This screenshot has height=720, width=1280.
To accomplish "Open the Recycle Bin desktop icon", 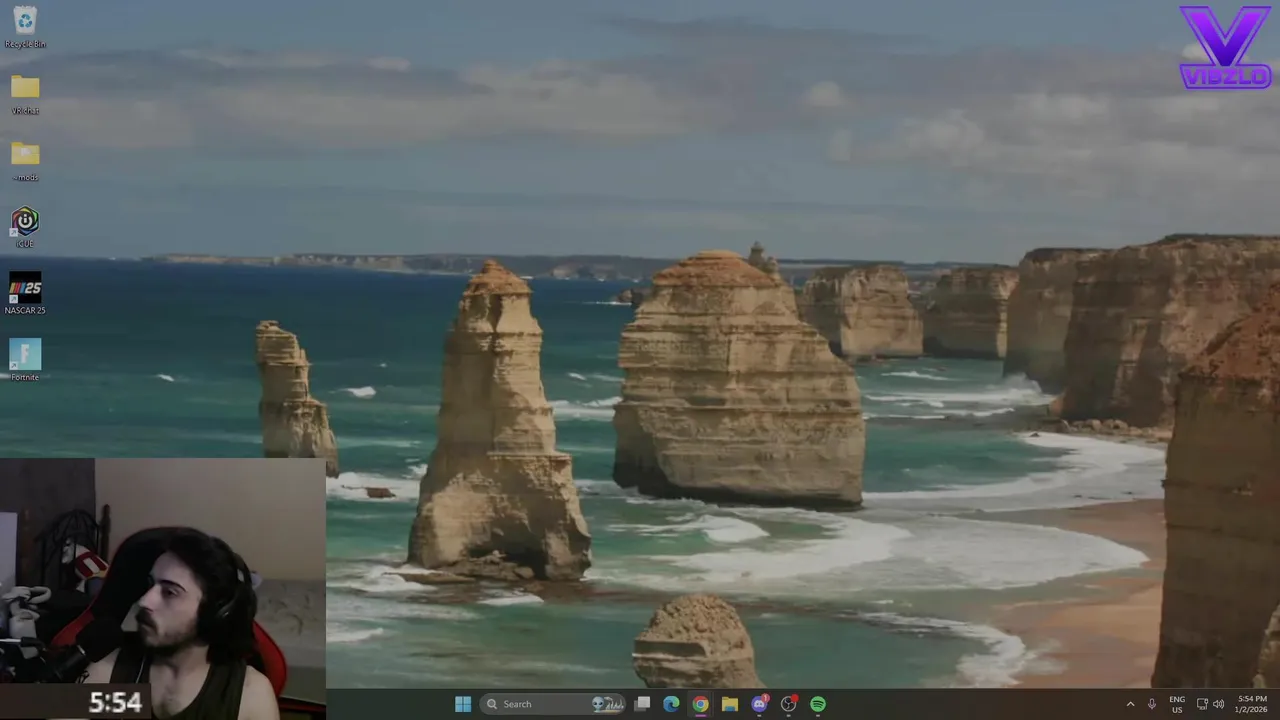I will click(x=25, y=27).
